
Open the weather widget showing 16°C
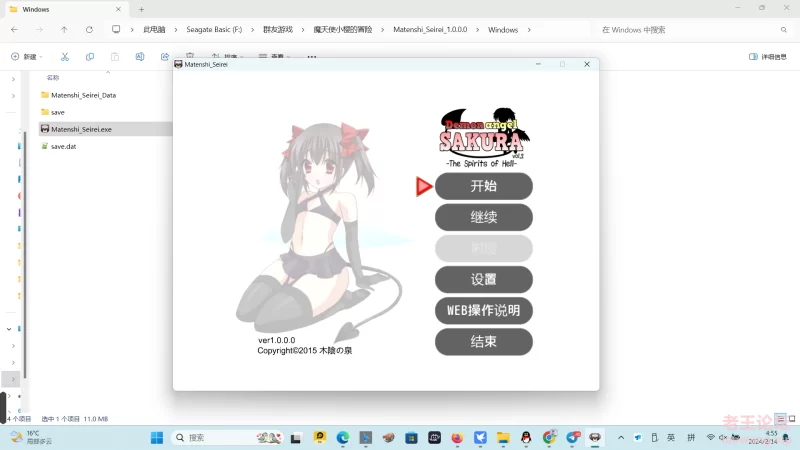(32, 438)
